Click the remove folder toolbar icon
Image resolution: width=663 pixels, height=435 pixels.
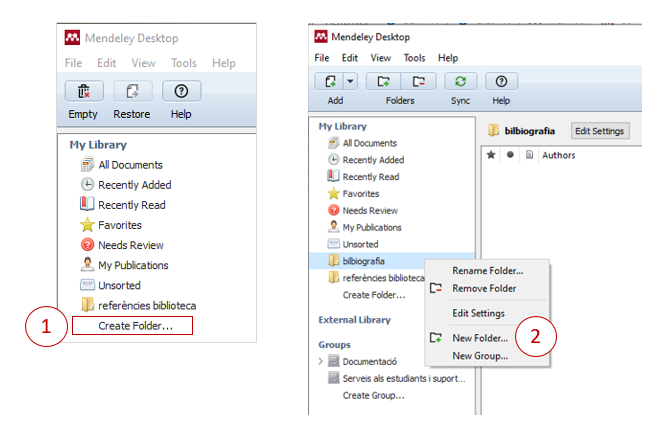point(419,81)
